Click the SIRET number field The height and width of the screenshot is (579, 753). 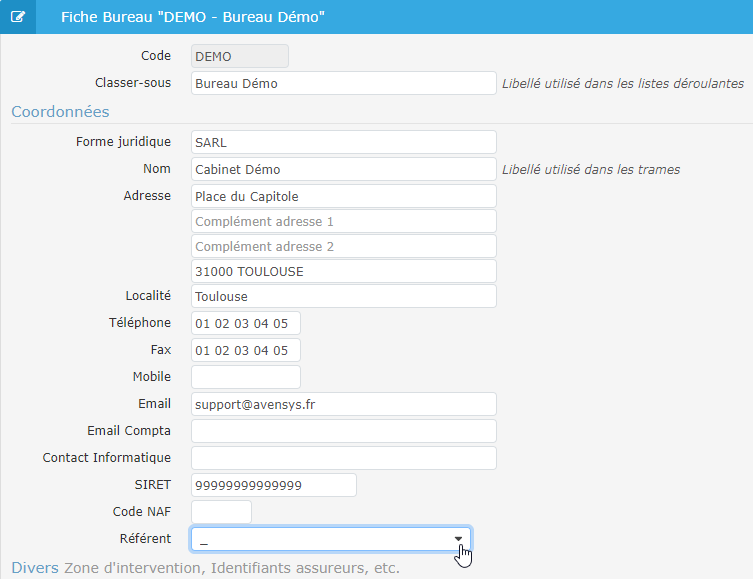(273, 485)
